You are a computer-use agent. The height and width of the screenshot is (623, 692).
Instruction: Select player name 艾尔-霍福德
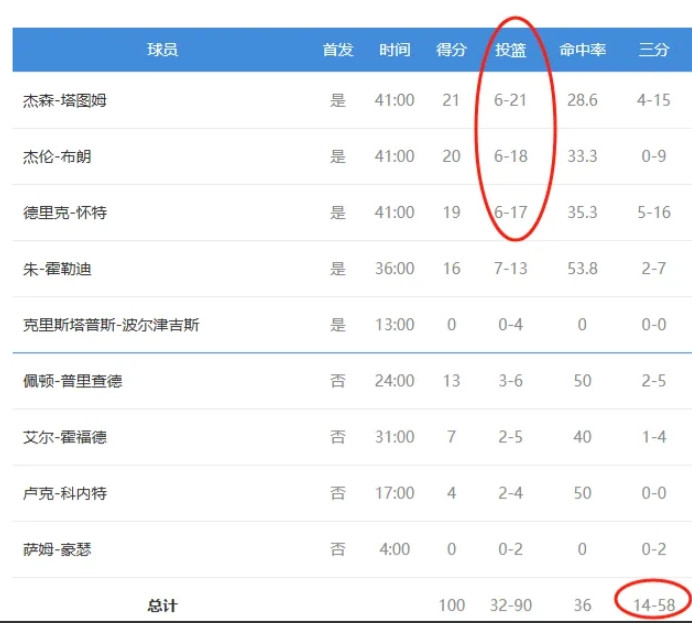coord(65,437)
